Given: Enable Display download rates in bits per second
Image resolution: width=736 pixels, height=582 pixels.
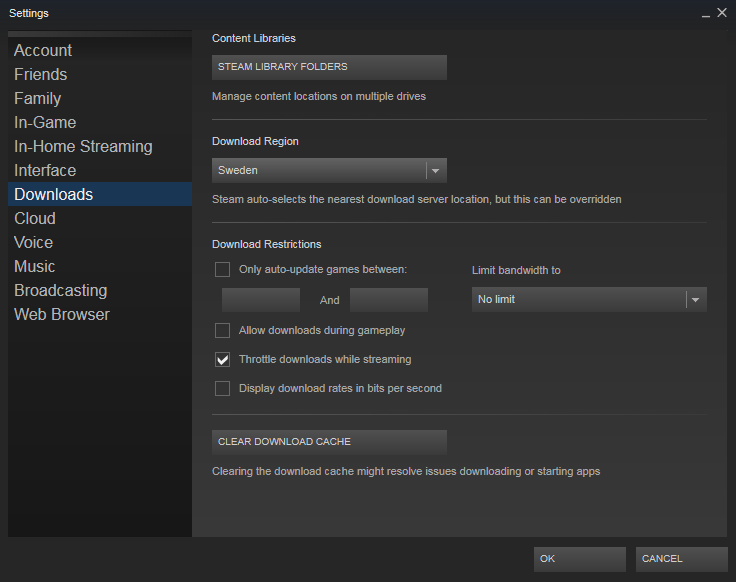Looking at the screenshot, I should 222,389.
